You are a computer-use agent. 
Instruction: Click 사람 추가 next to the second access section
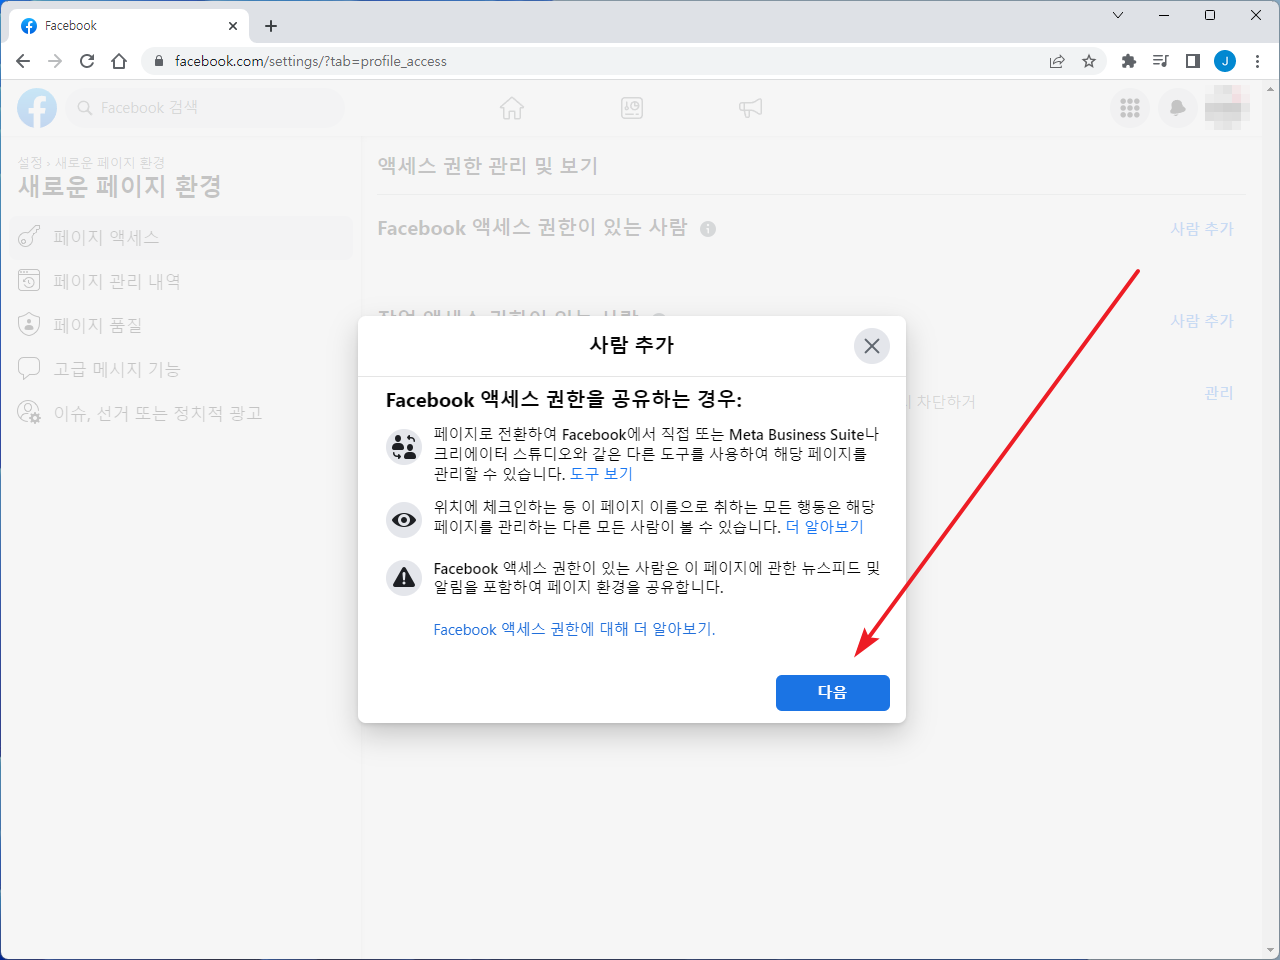point(1202,321)
